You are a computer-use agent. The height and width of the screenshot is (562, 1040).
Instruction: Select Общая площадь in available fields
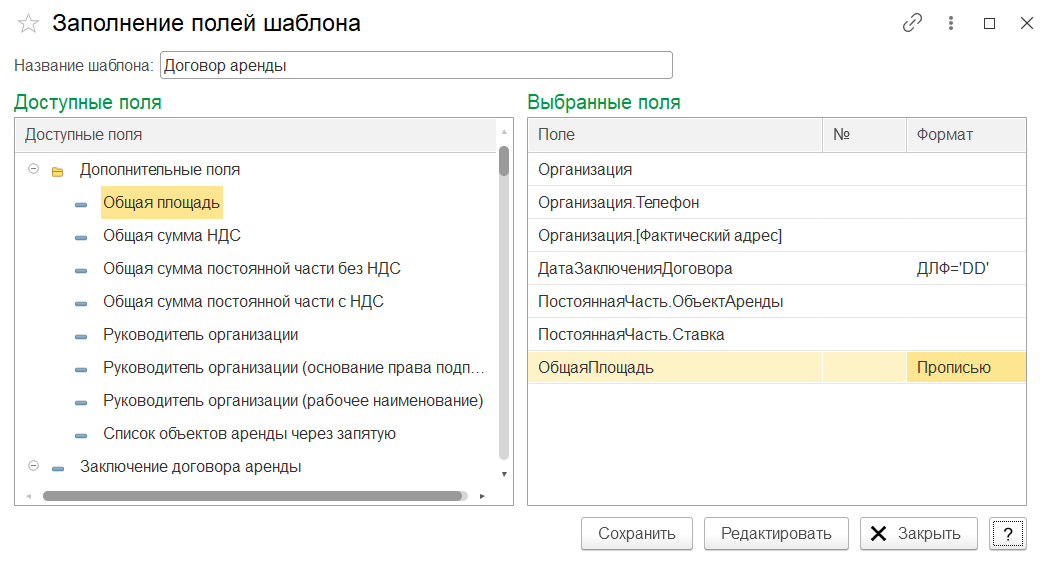(161, 203)
